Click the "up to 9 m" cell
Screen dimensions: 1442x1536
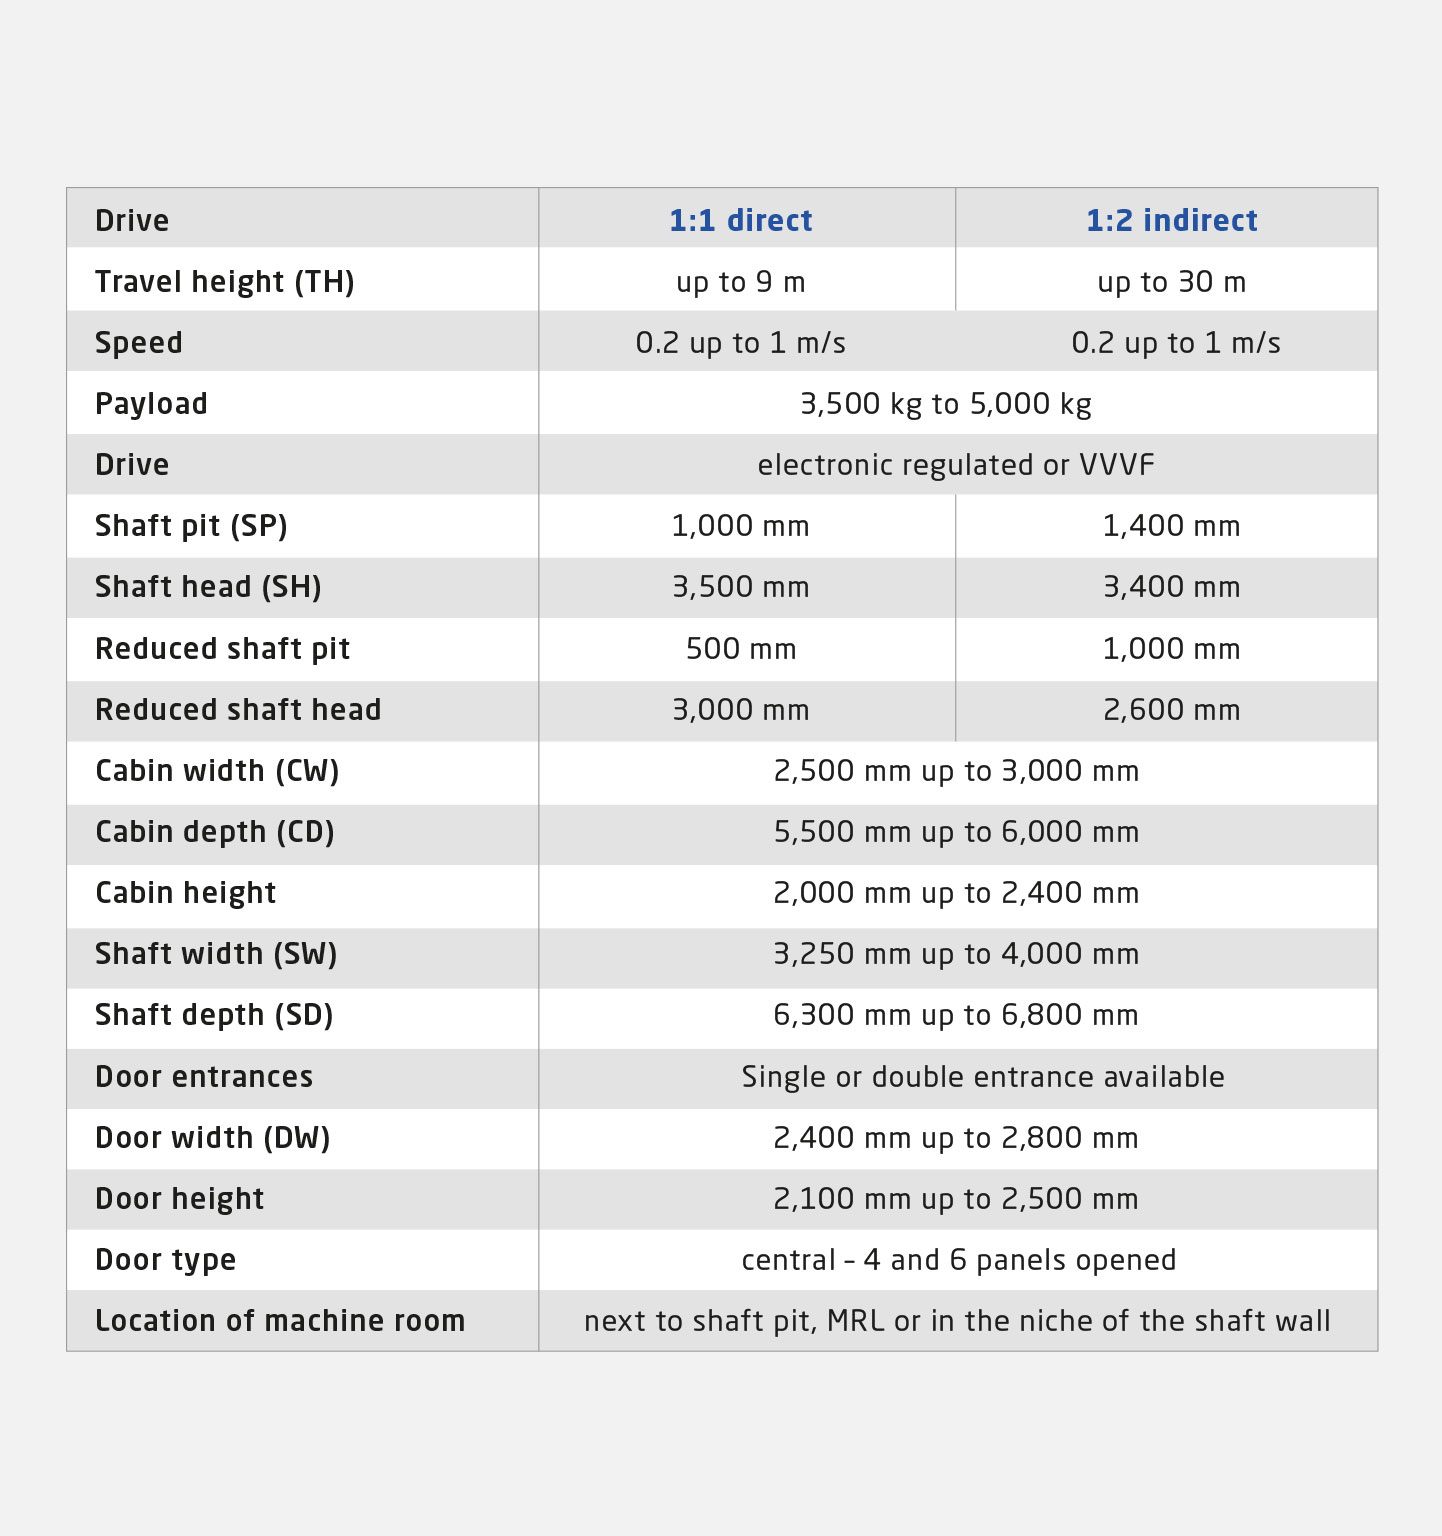740,282
